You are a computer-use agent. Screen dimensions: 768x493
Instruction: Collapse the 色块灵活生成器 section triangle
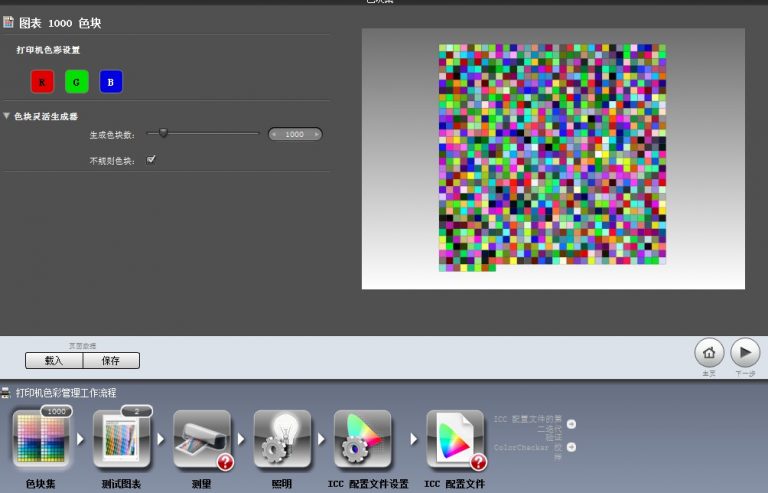7,116
